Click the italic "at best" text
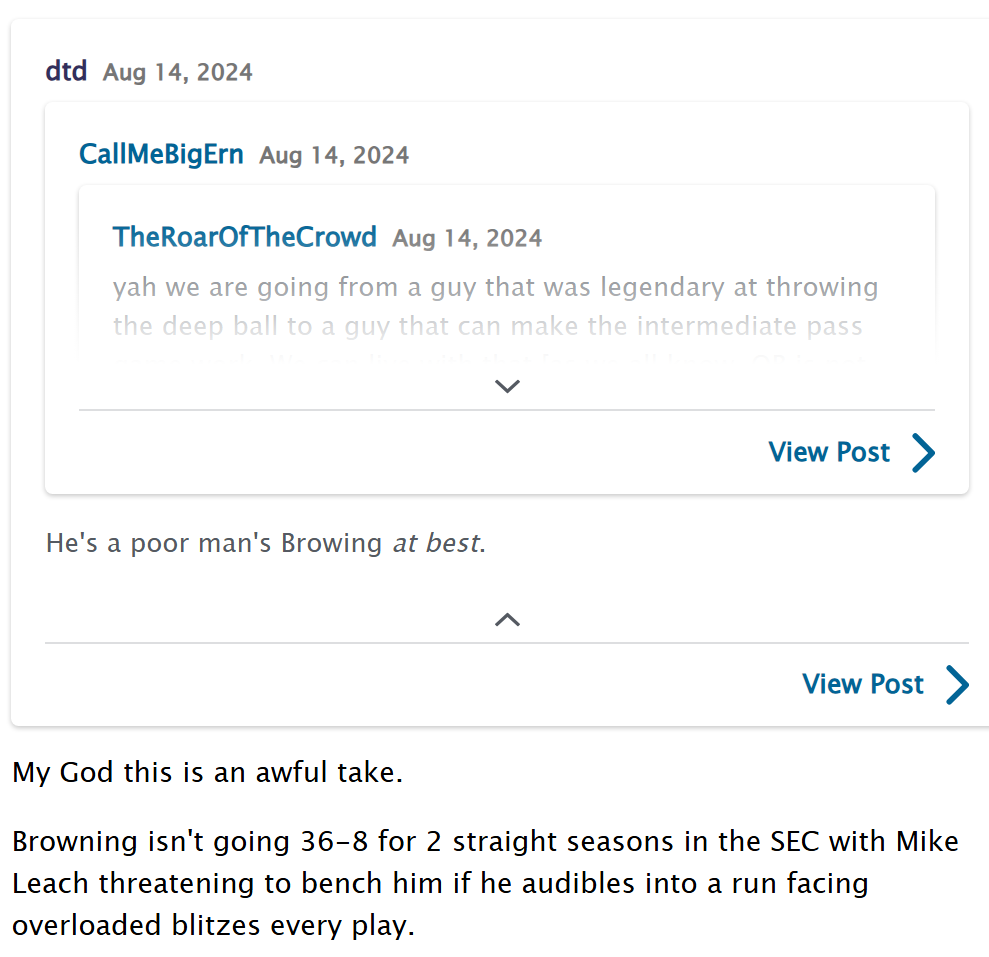Image resolution: width=989 pixels, height=957 pixels. pos(436,544)
